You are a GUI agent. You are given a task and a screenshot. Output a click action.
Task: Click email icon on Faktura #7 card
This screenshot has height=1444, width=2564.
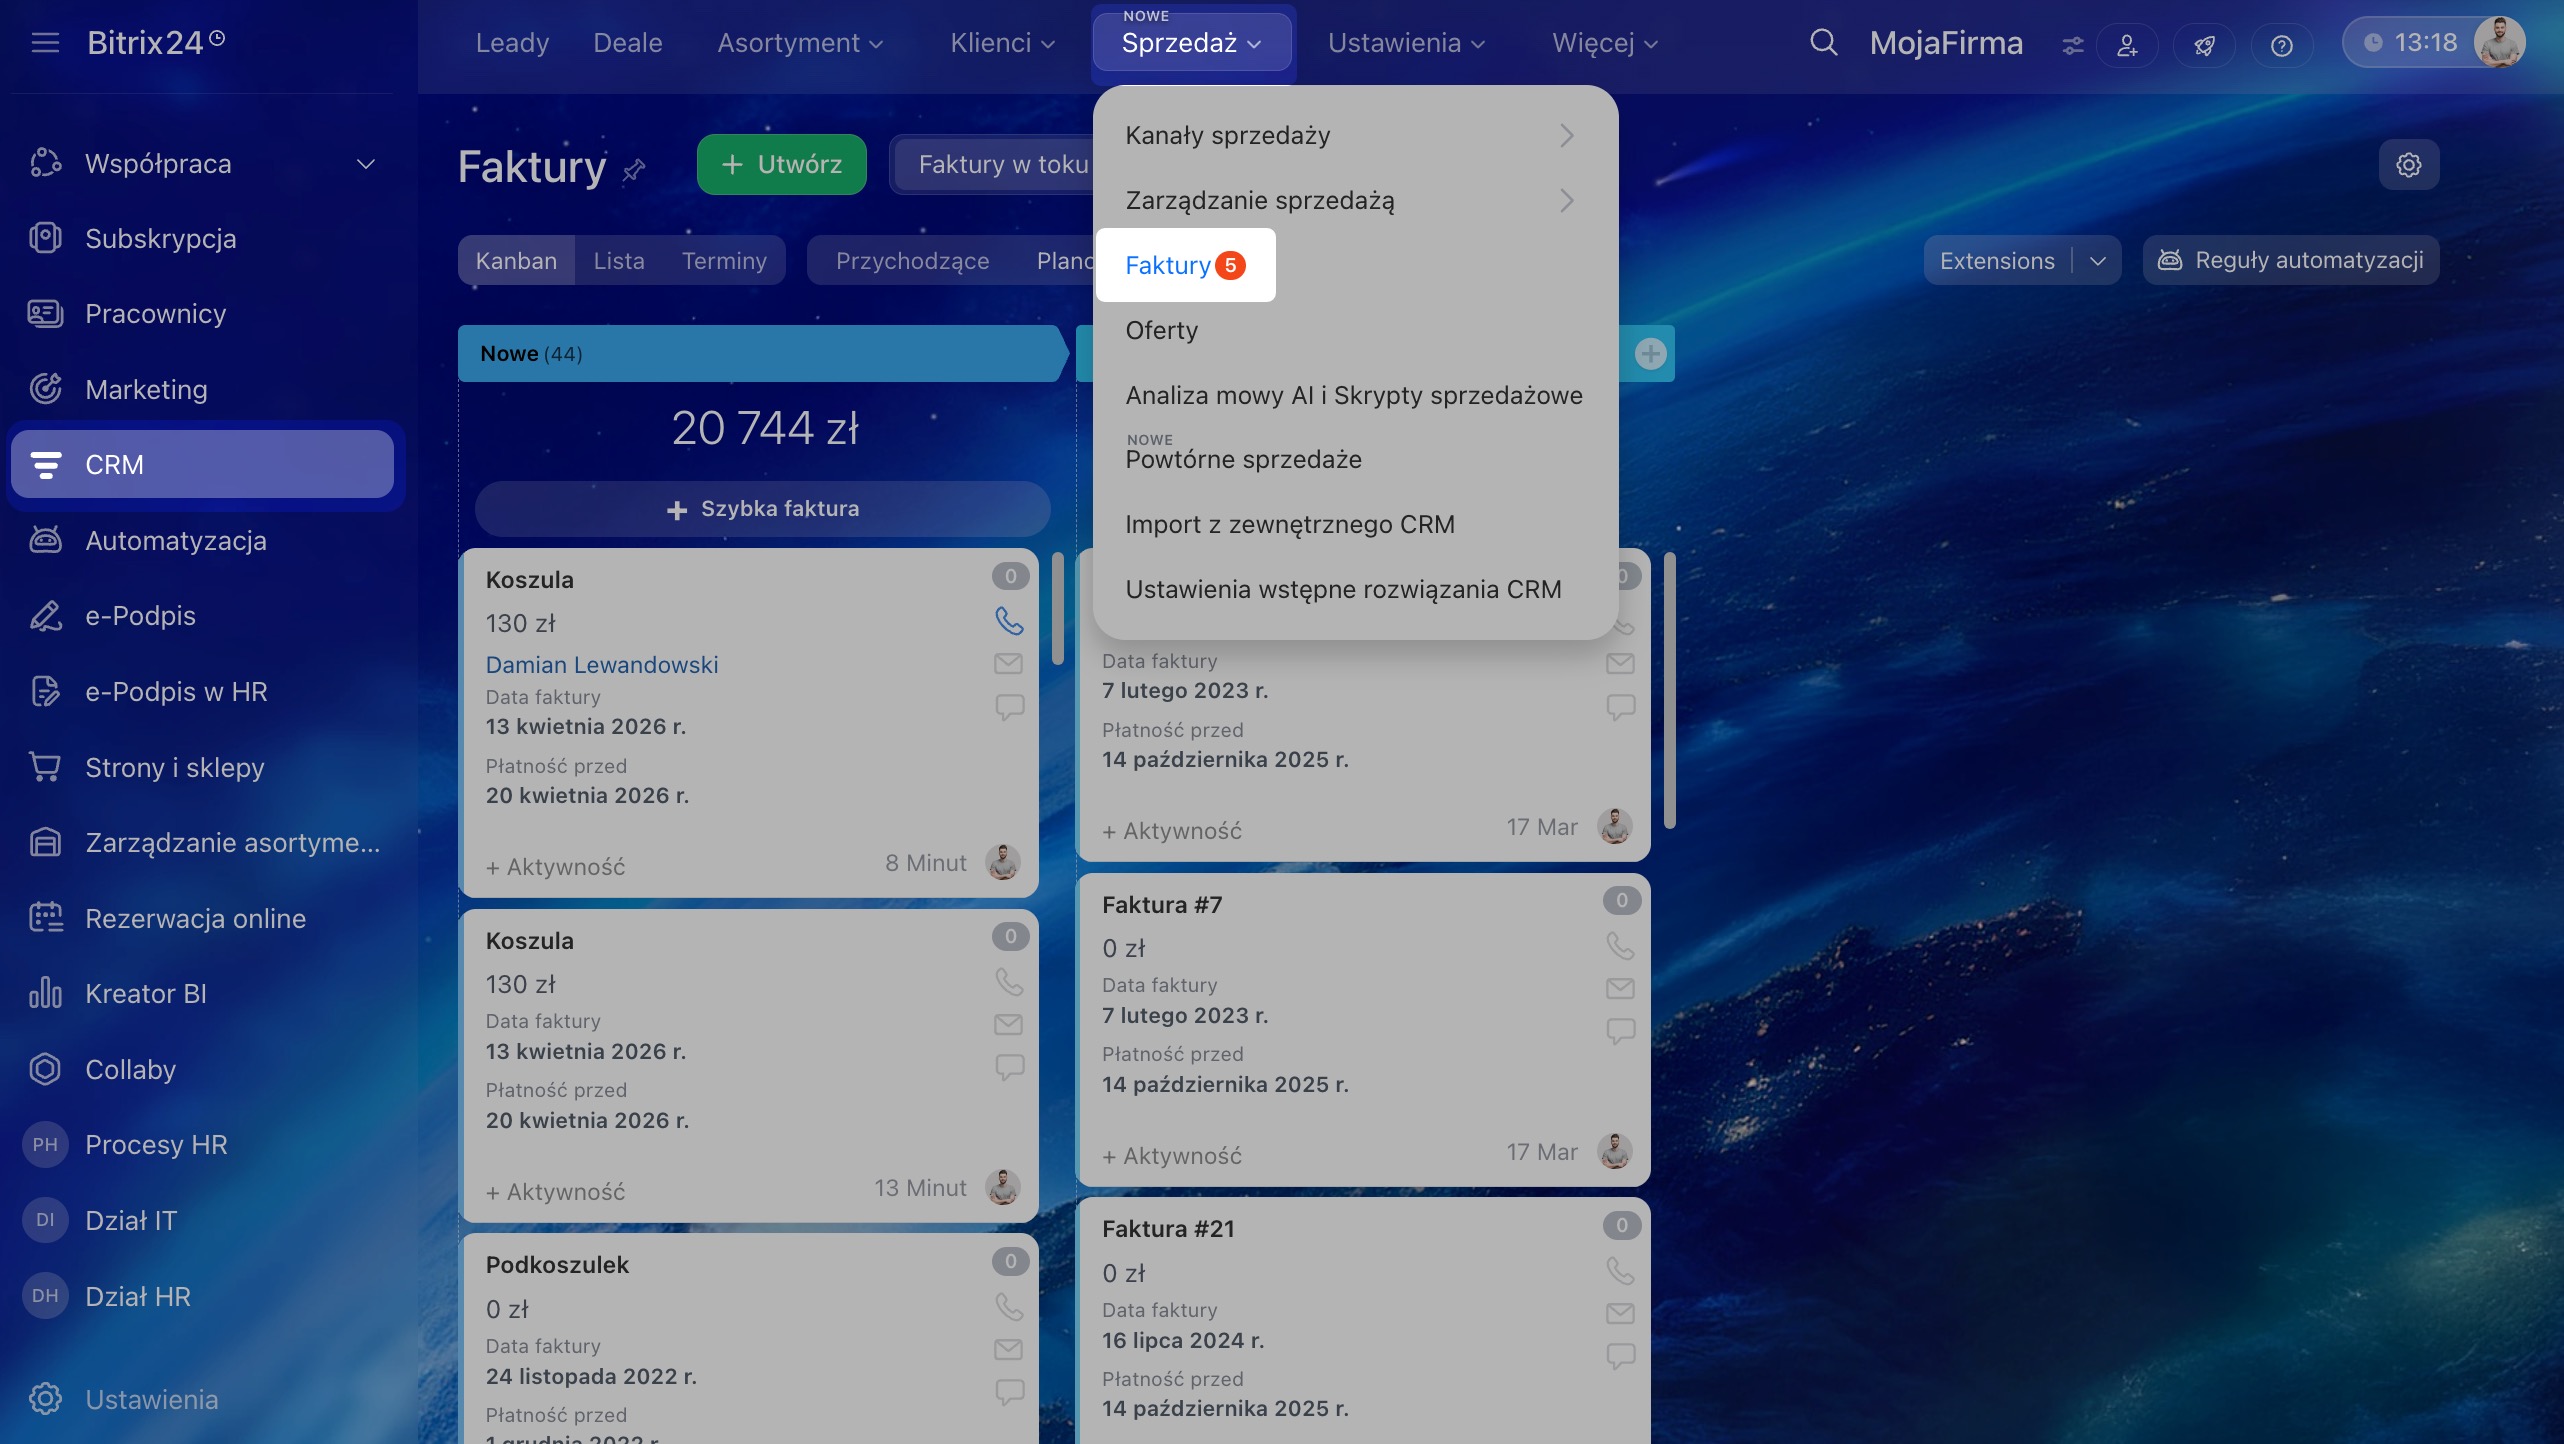point(1619,988)
